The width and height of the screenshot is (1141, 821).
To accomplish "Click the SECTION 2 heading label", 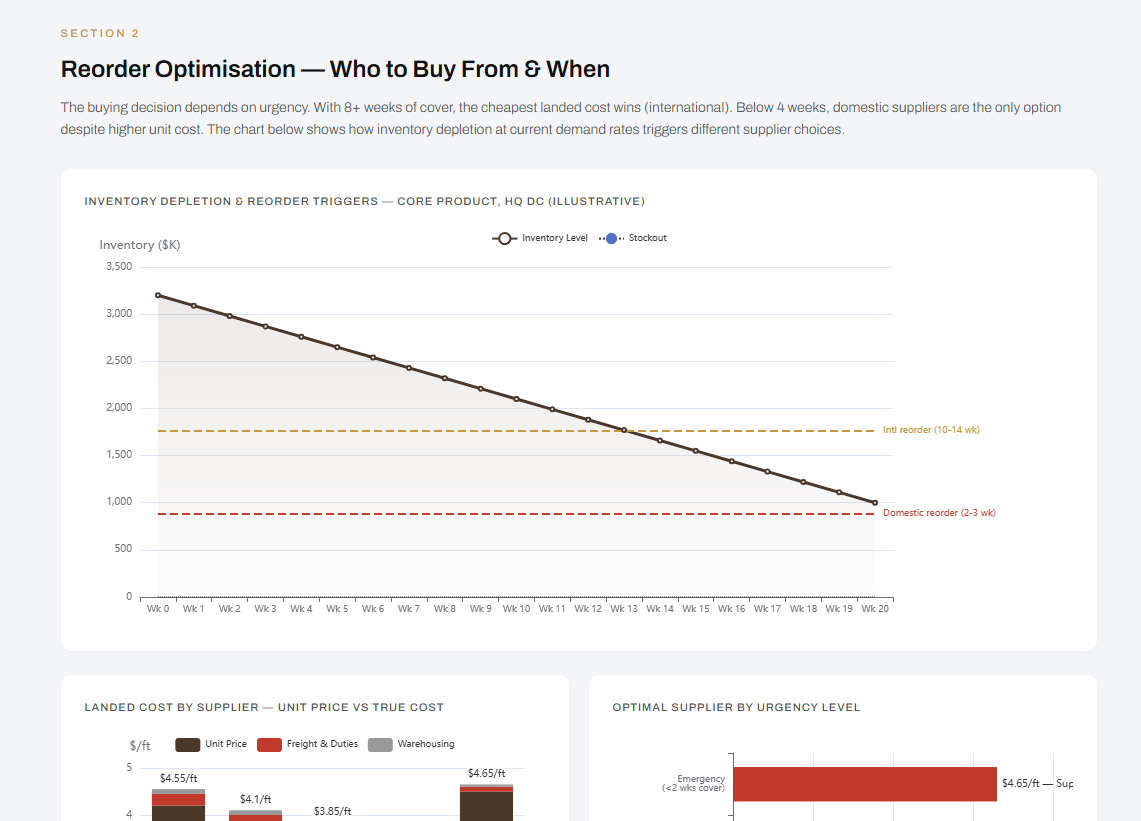I will point(100,33).
